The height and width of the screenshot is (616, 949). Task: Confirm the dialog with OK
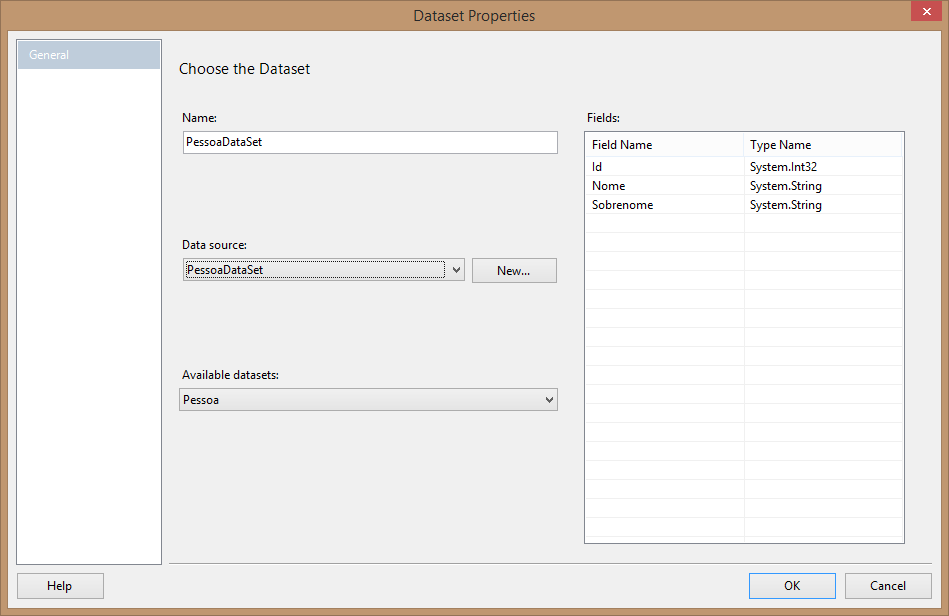point(792,586)
